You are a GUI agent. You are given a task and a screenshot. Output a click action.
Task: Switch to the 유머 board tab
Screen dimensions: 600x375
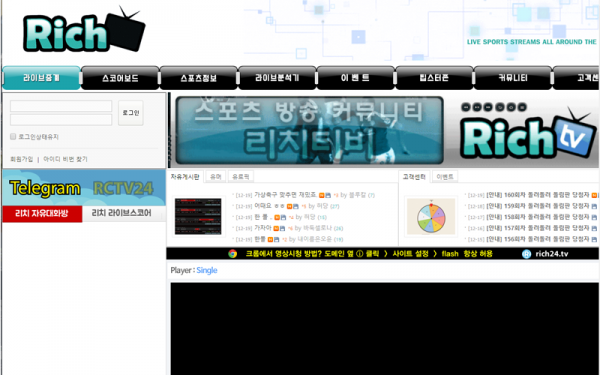tap(215, 176)
